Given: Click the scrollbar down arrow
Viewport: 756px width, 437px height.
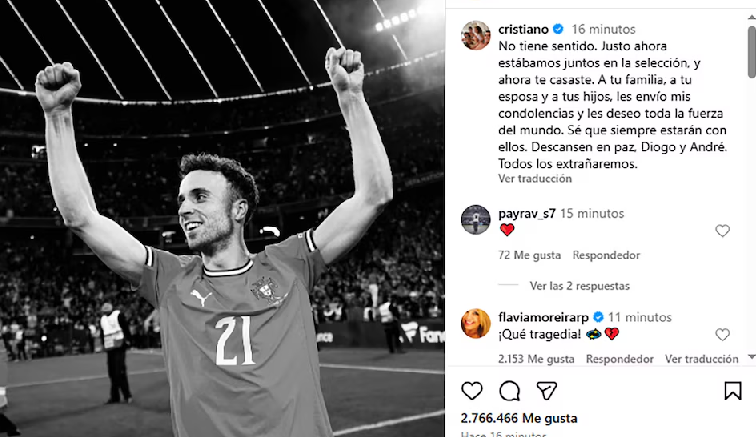Looking at the screenshot, I should (x=752, y=357).
